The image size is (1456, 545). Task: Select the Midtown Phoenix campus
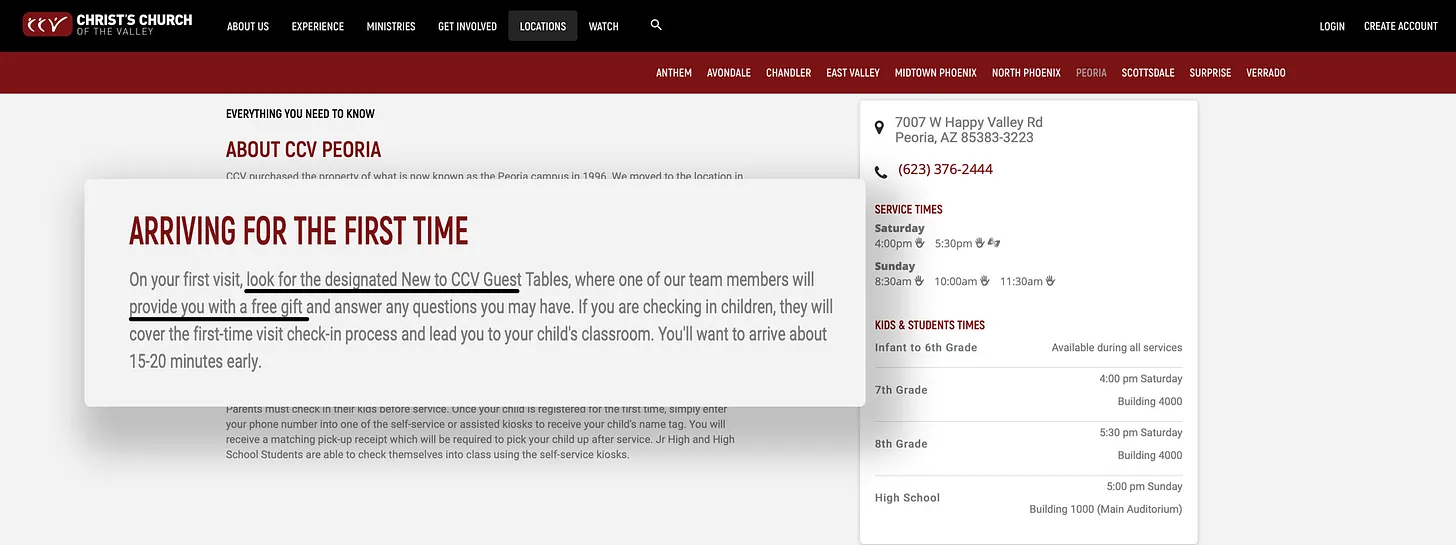coord(936,73)
